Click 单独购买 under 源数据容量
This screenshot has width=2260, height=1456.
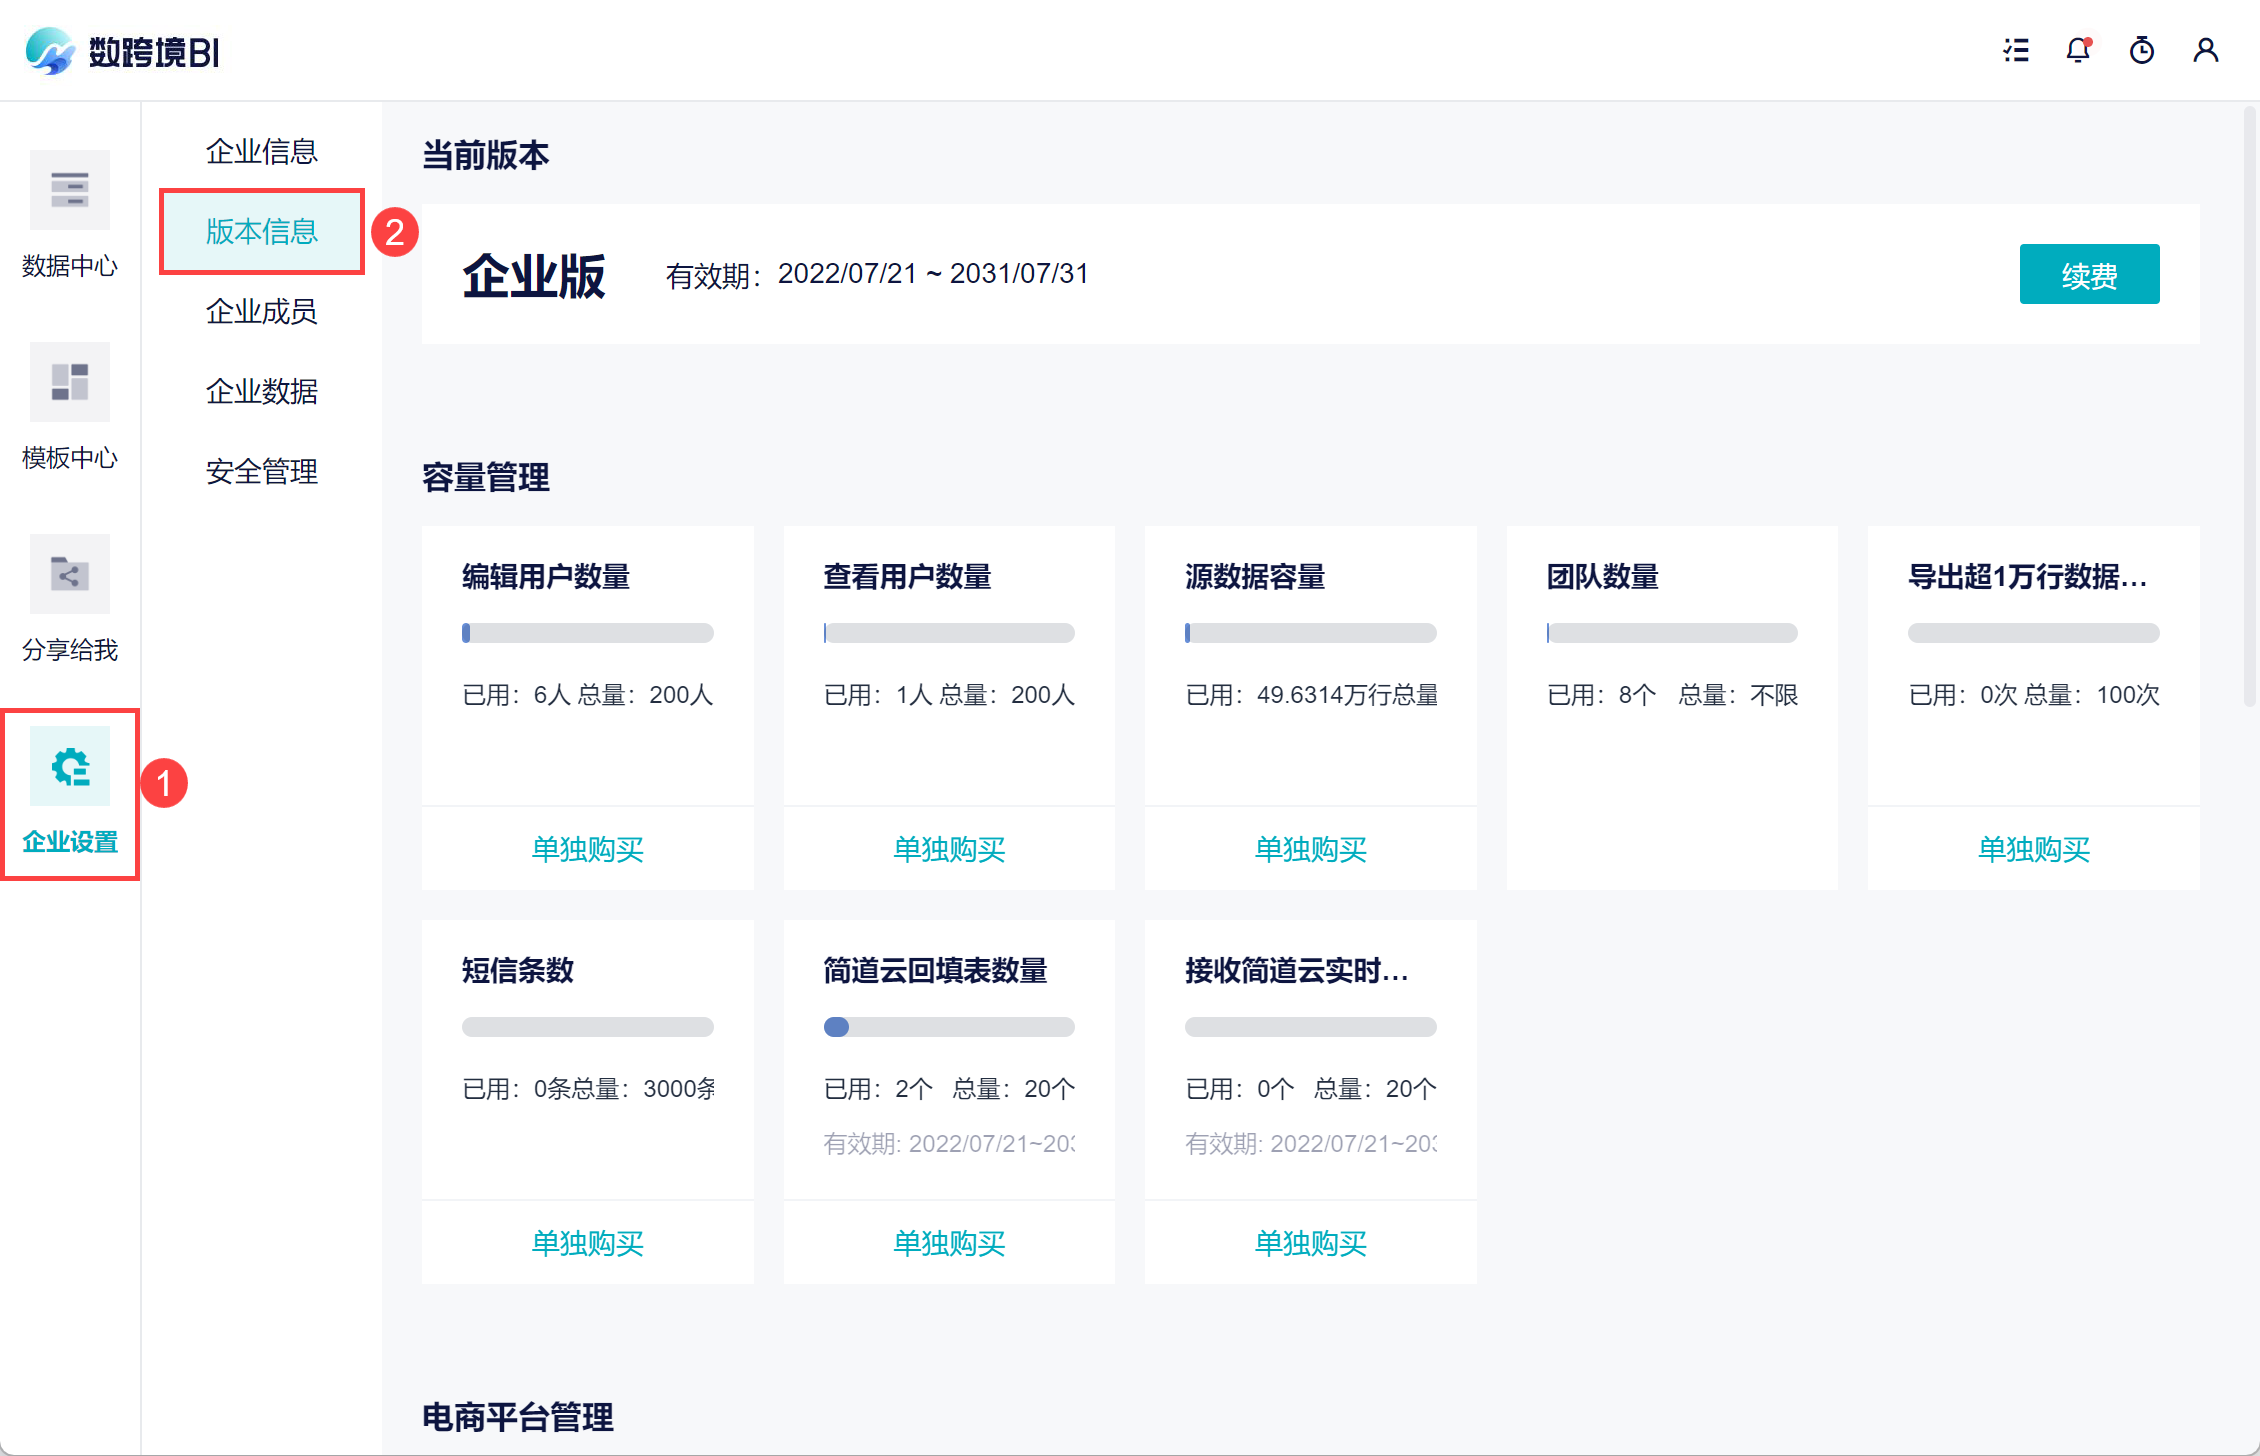click(x=1310, y=849)
